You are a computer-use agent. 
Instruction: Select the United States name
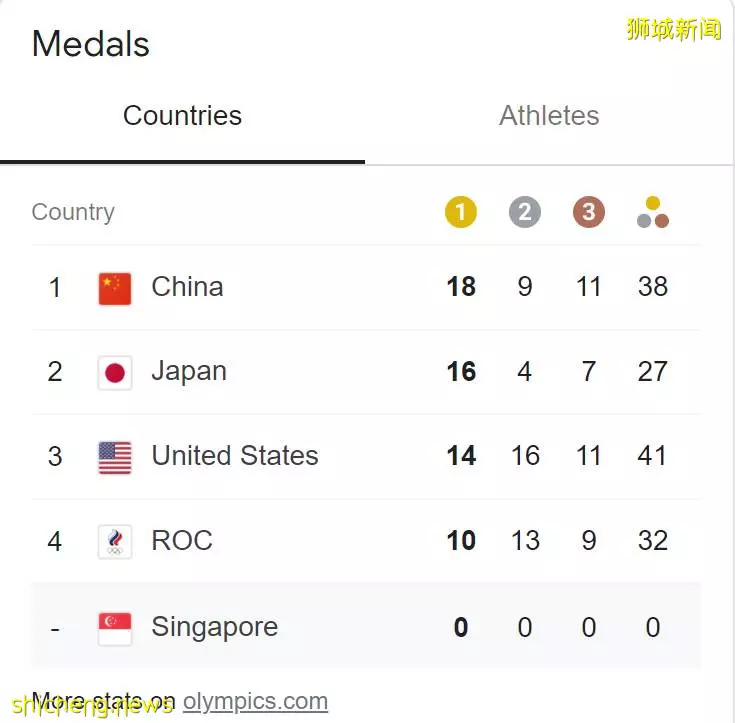[x=235, y=456]
